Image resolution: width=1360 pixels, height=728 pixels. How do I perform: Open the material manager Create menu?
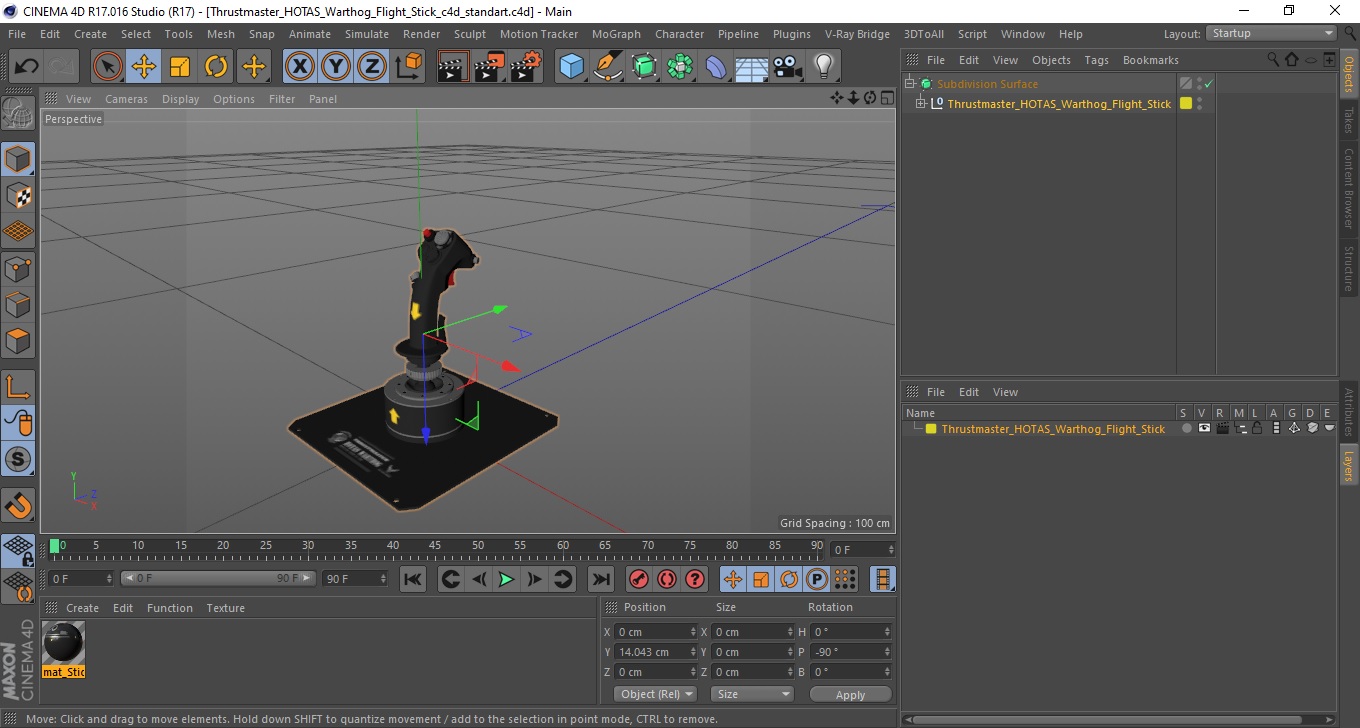(x=82, y=608)
